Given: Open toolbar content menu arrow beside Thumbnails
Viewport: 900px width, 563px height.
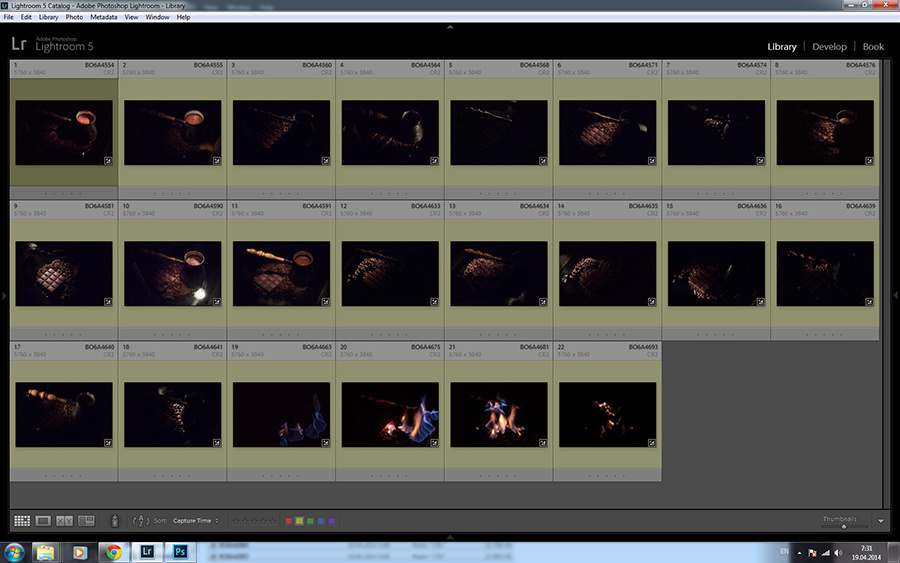Looking at the screenshot, I should coord(881,521).
